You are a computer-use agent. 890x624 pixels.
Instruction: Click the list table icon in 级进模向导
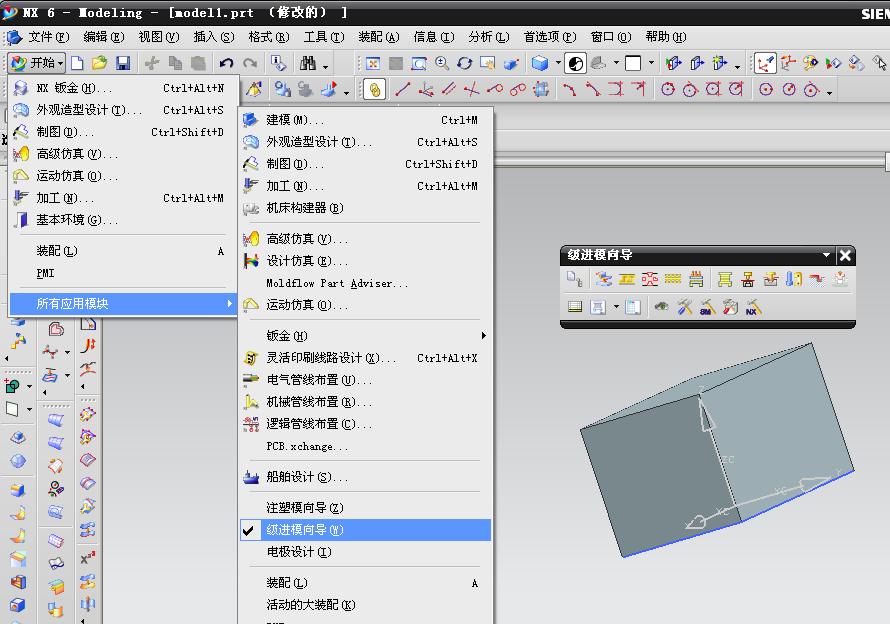click(575, 307)
